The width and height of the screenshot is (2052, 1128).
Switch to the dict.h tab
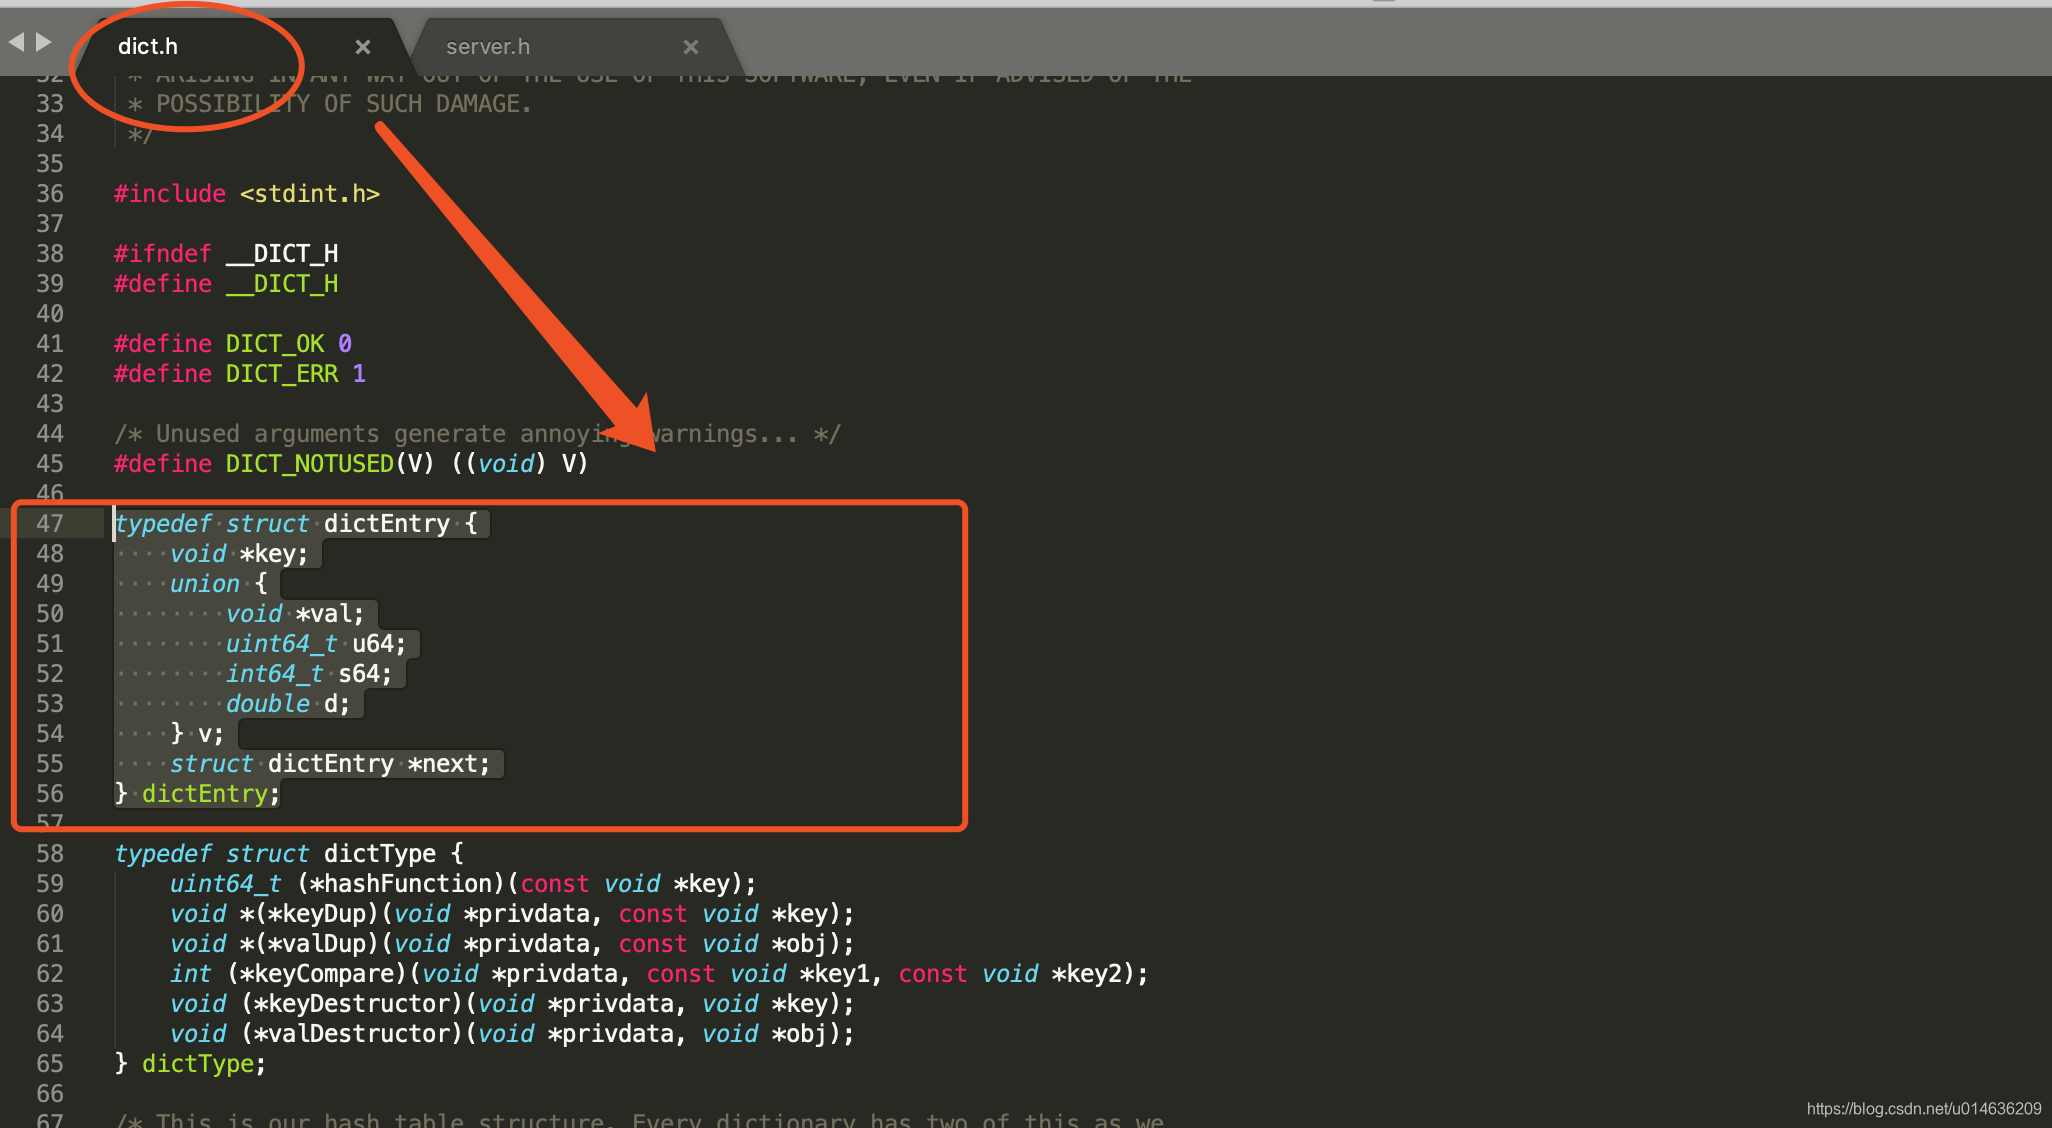coord(148,47)
